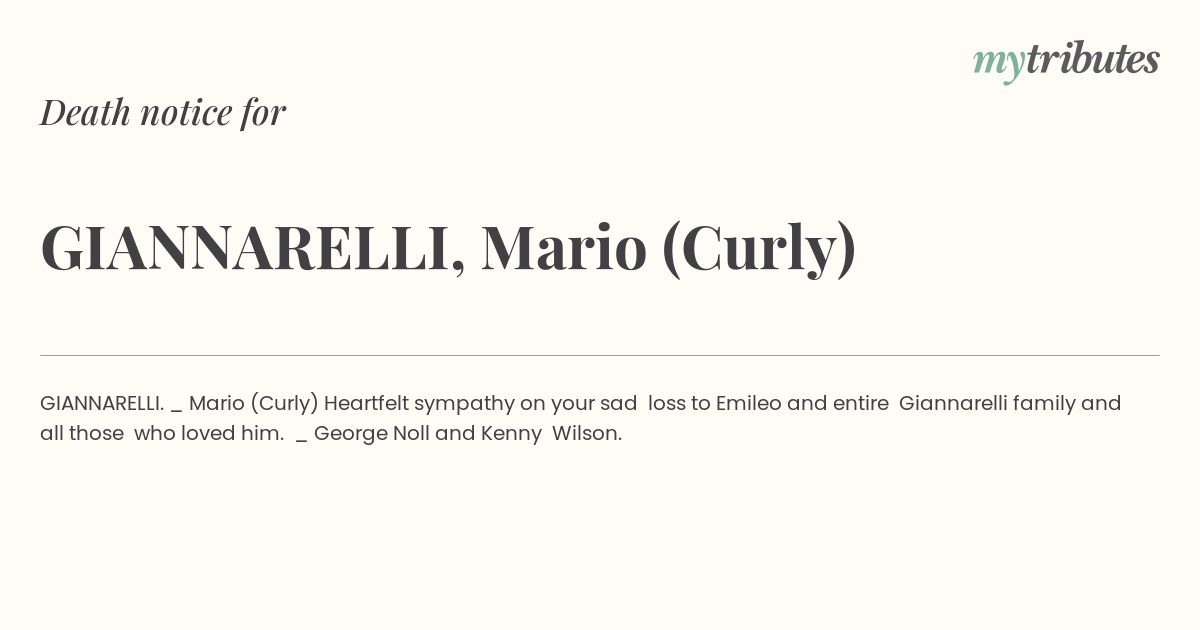Click "GIANNARELLI." at the start of the notice
This screenshot has width=1200, height=630.
(x=102, y=403)
